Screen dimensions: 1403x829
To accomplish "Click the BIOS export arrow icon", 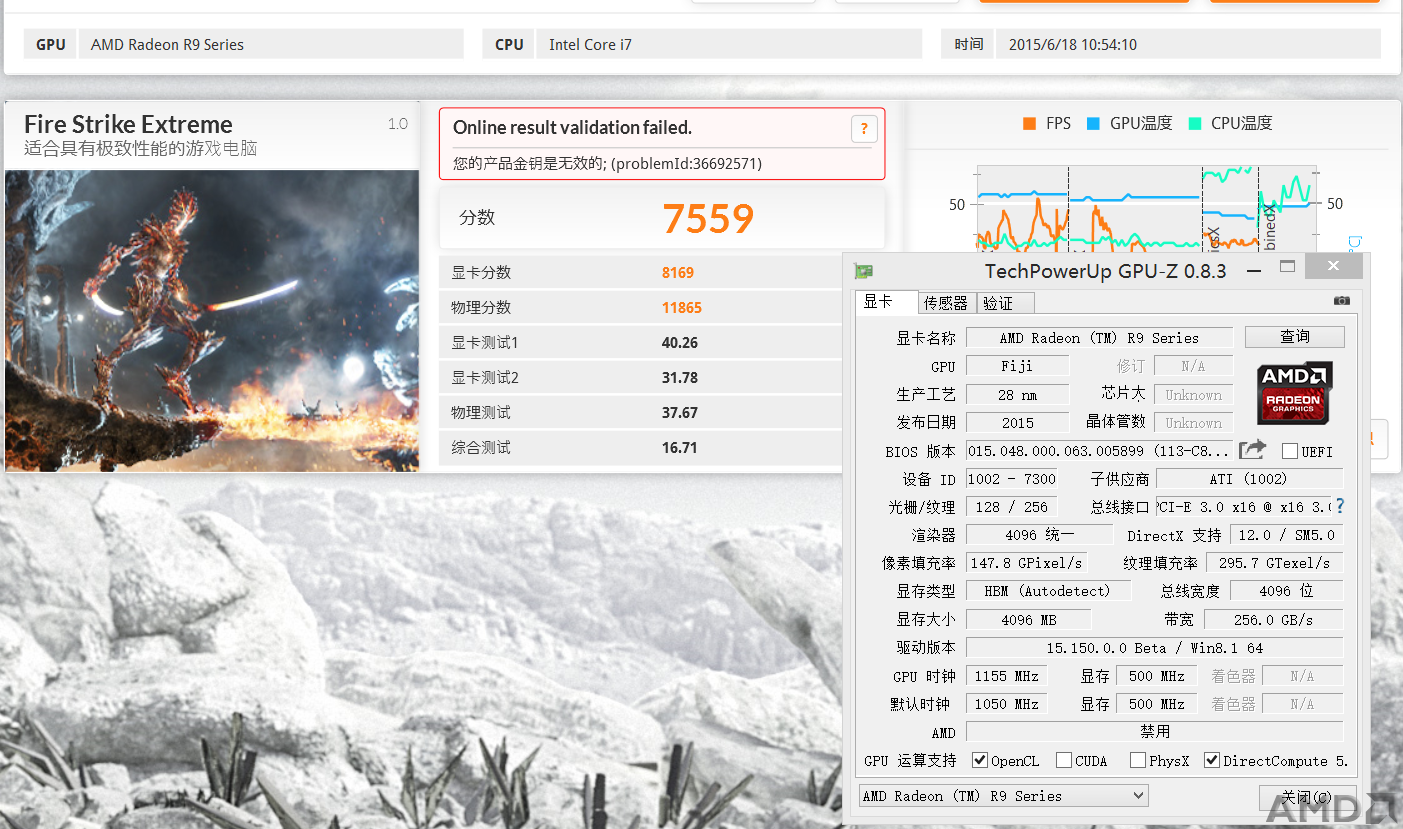I will tap(1253, 450).
